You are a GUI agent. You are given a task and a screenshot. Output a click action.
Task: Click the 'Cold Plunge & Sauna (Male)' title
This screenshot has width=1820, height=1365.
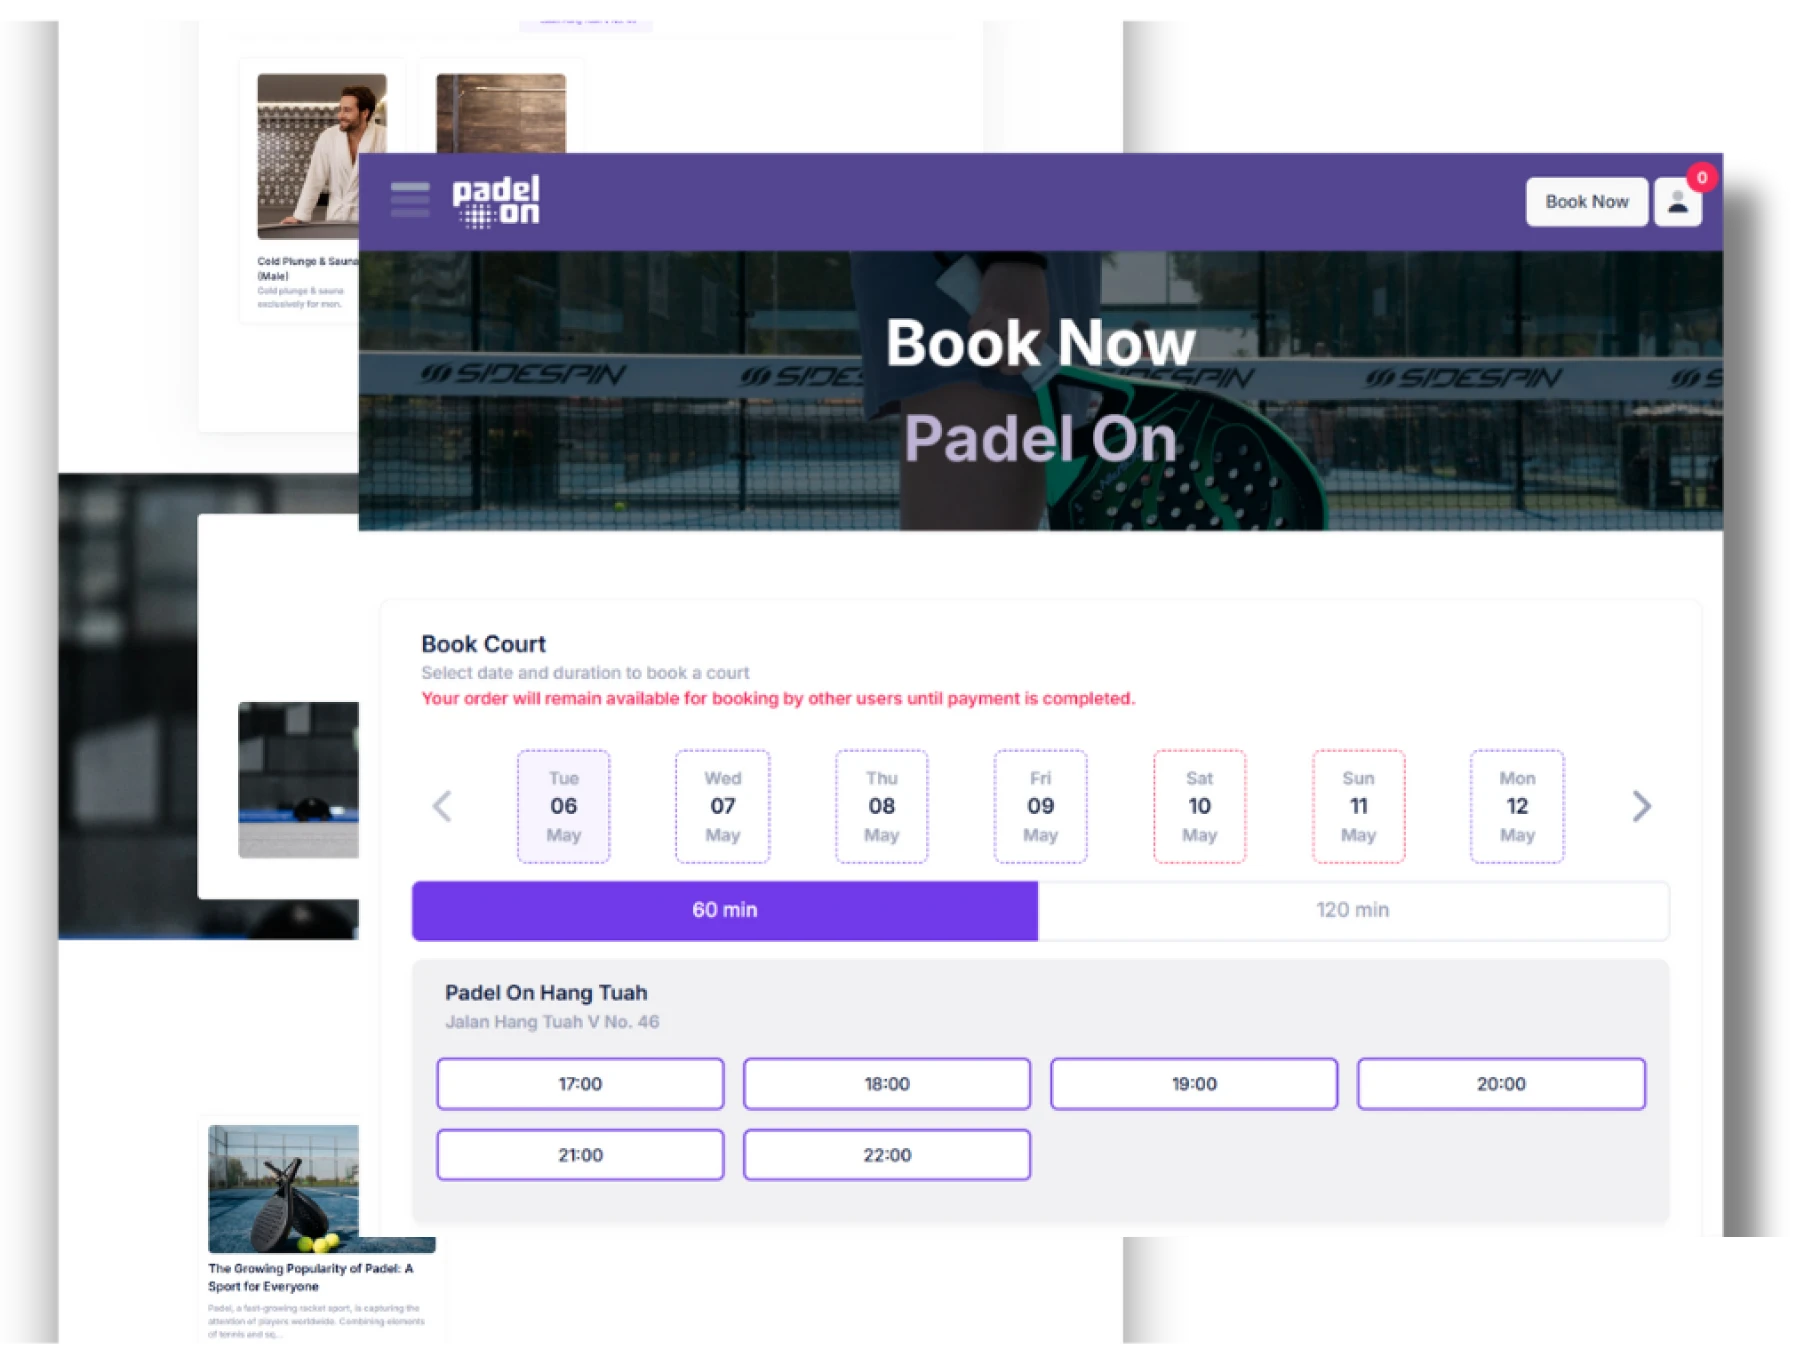tap(307, 268)
